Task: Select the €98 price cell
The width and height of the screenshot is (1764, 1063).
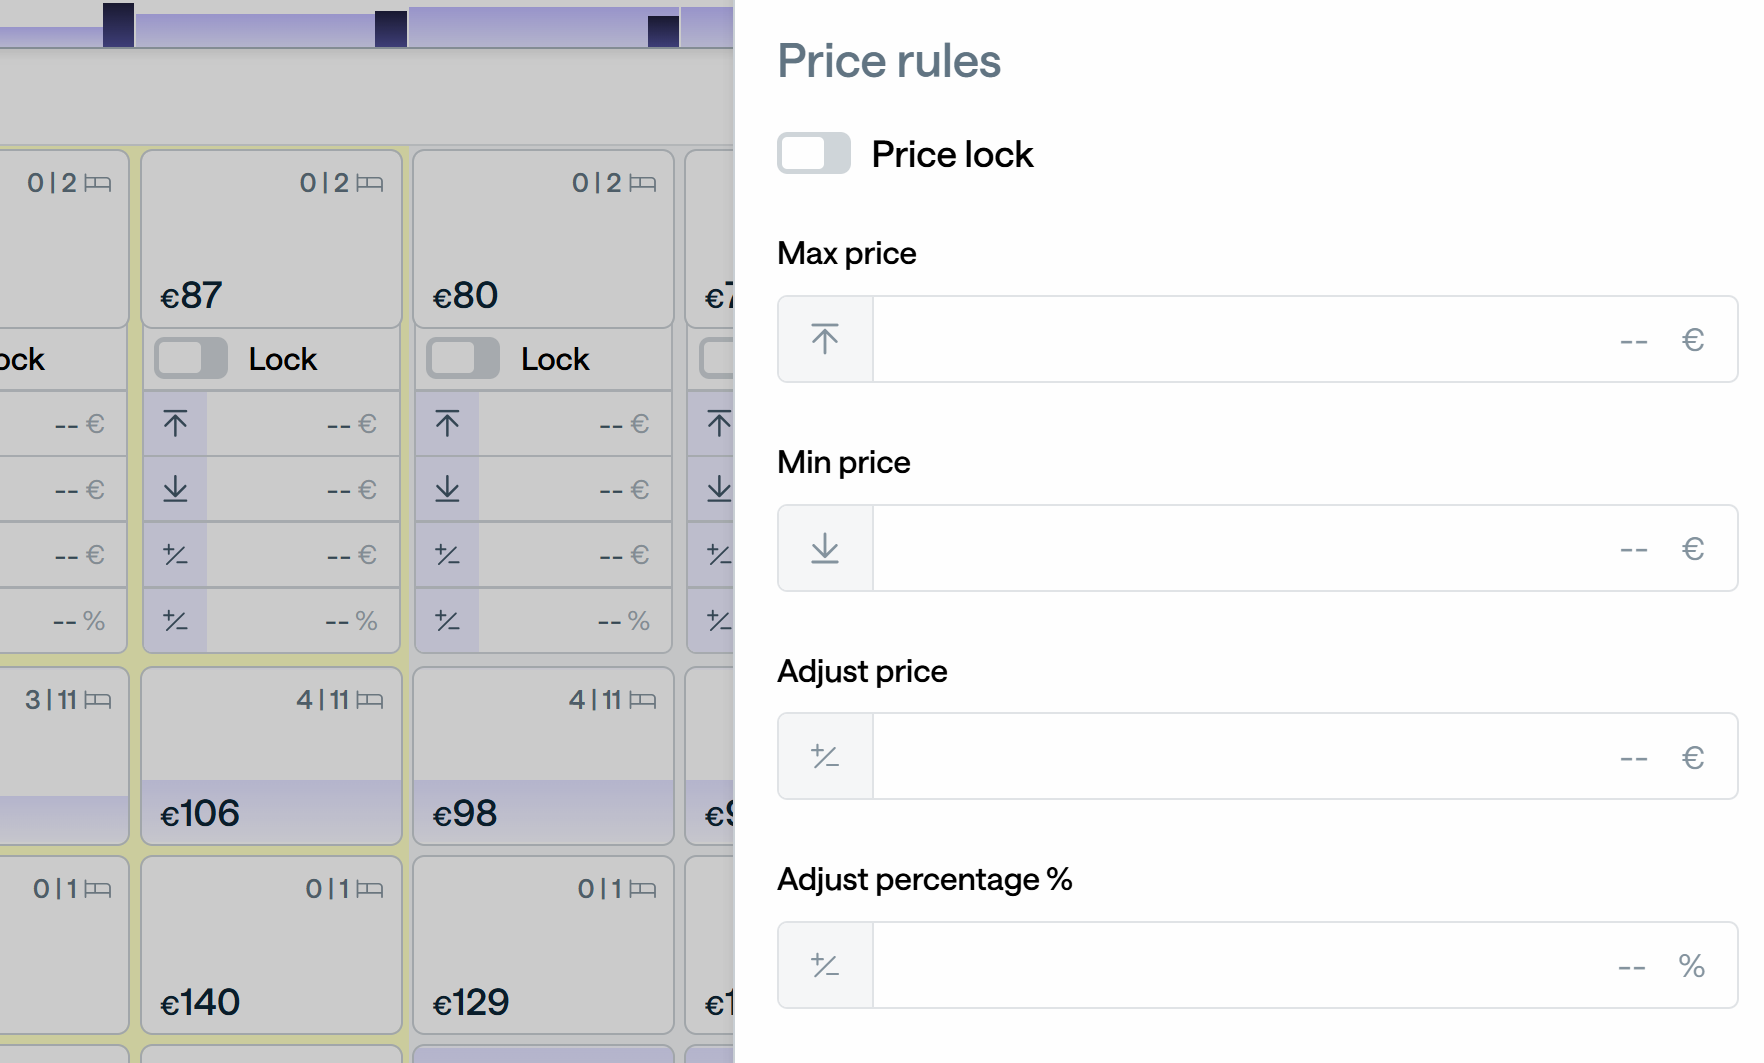Action: tap(543, 756)
